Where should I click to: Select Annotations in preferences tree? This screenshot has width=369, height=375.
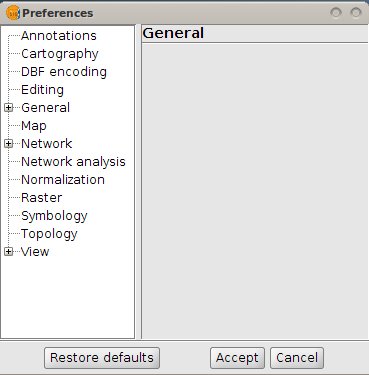(x=59, y=36)
